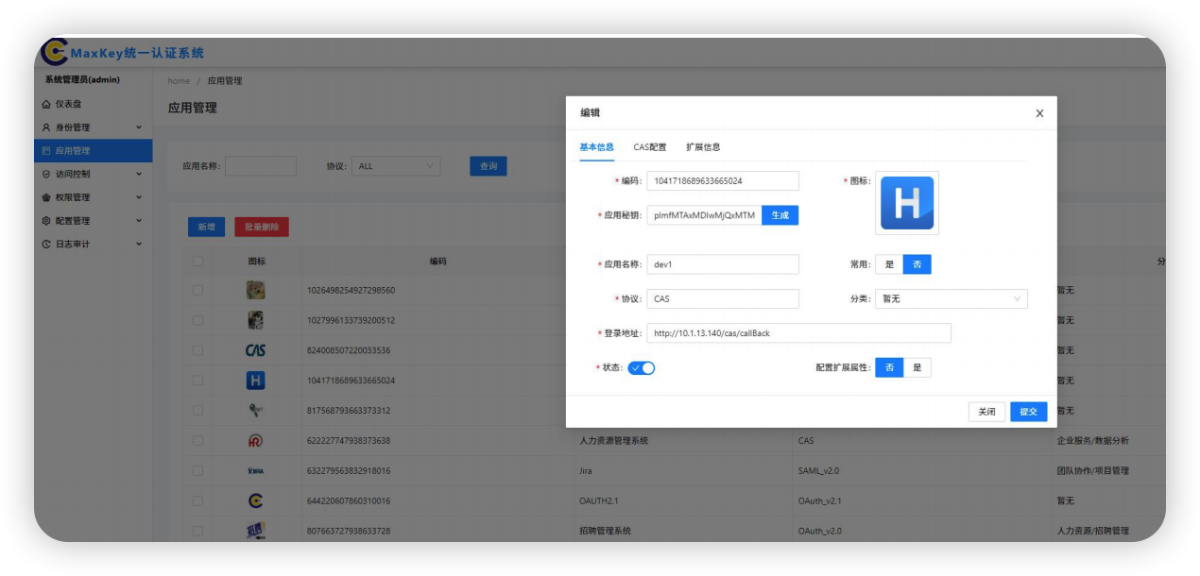Click the OAUTH2.1 app icon in table
This screenshot has height=576, width=1200.
tap(256, 500)
